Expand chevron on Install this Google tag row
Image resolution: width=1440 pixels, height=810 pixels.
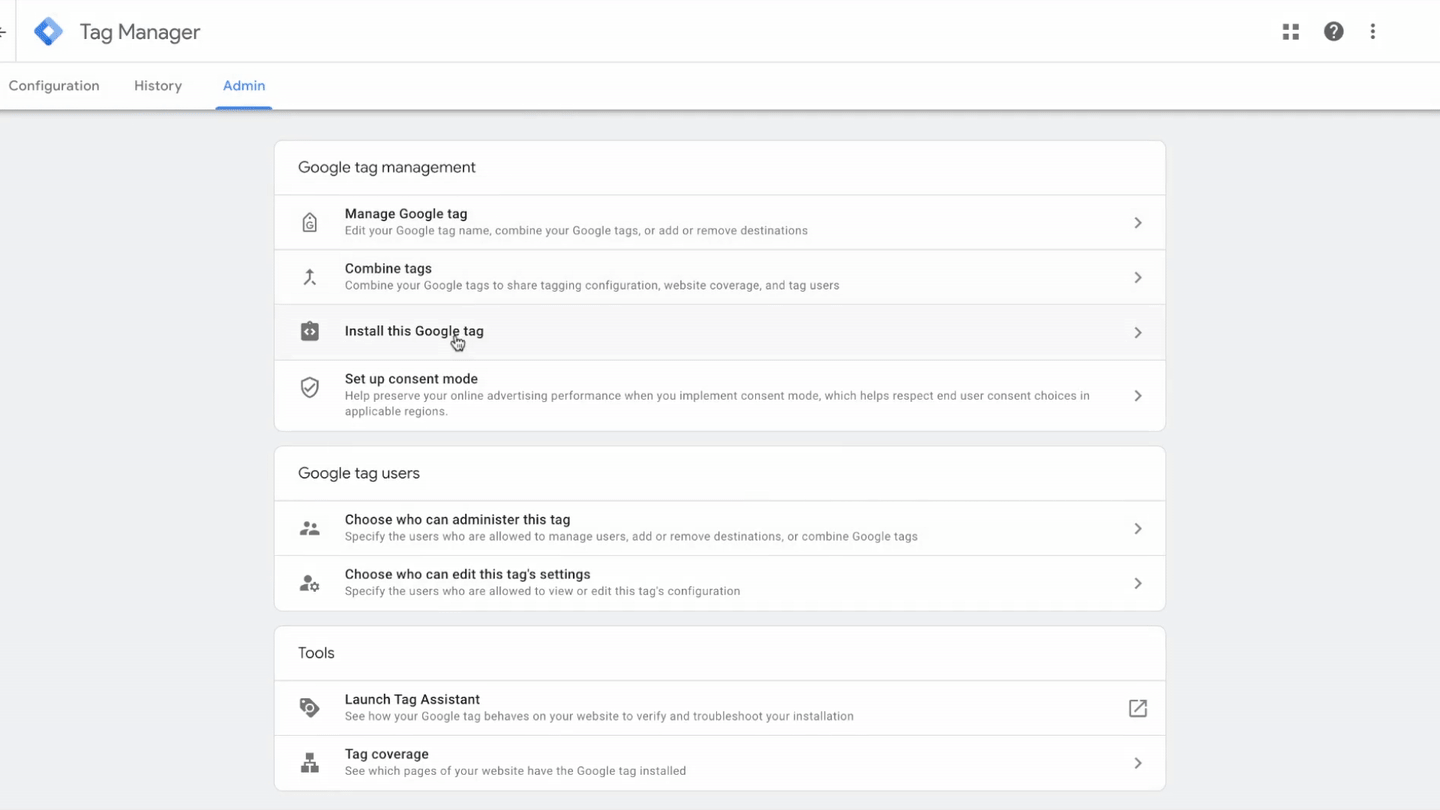[x=1138, y=332]
